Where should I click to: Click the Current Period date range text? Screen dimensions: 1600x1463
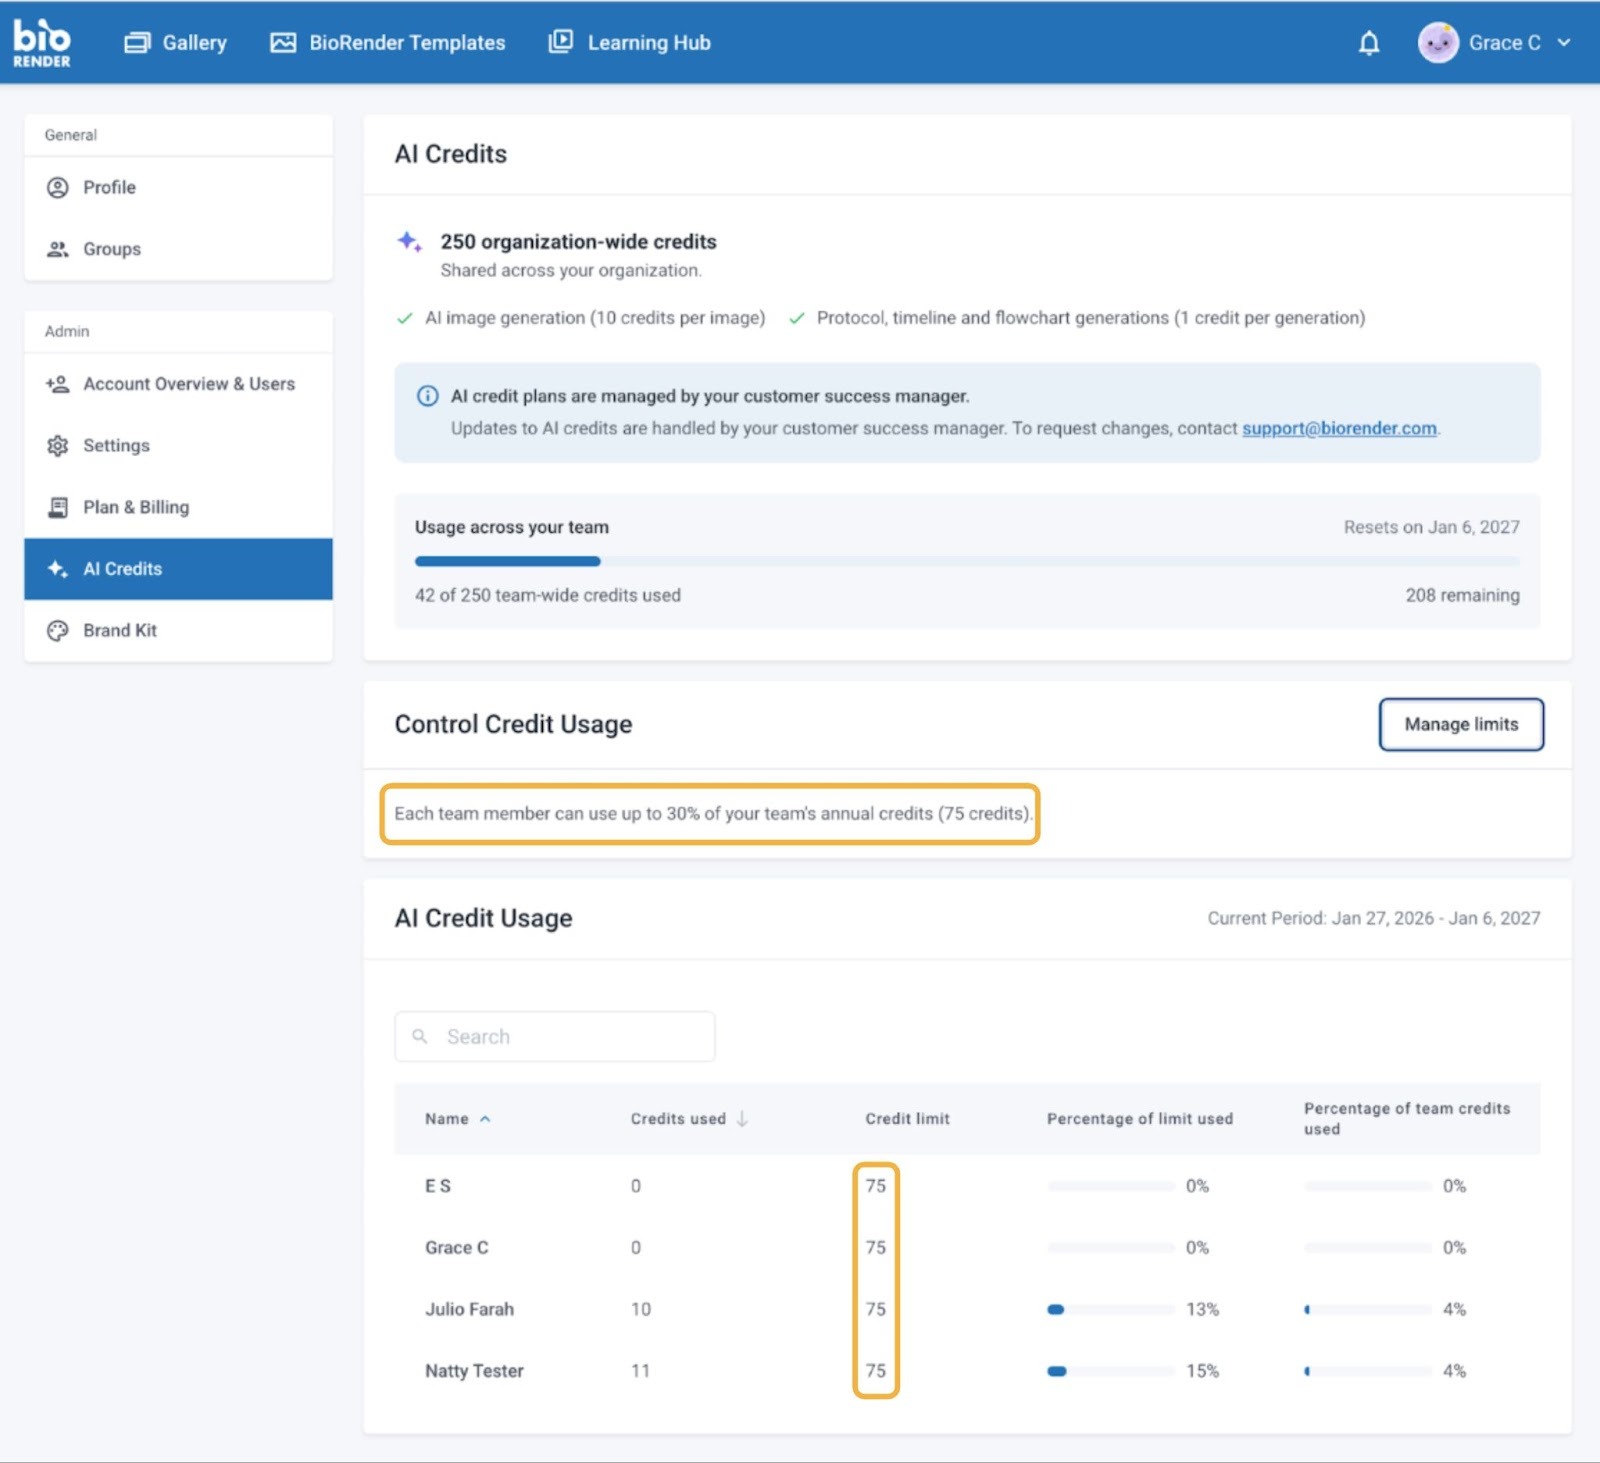coord(1374,918)
